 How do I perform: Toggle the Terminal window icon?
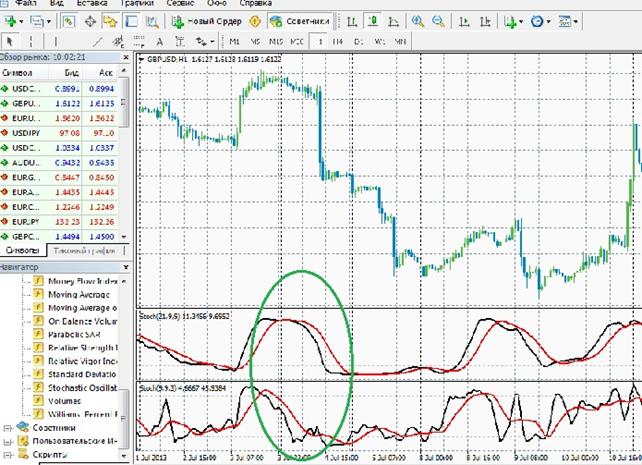point(131,21)
